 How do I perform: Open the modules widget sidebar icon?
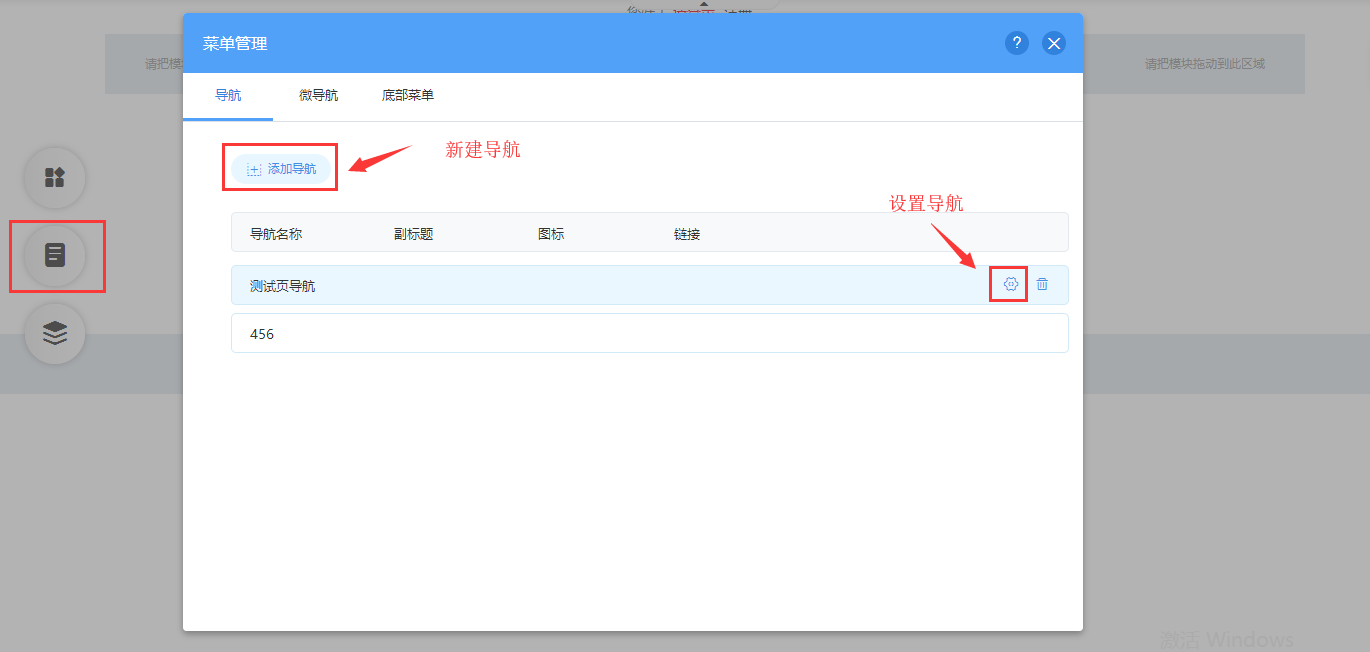55,178
